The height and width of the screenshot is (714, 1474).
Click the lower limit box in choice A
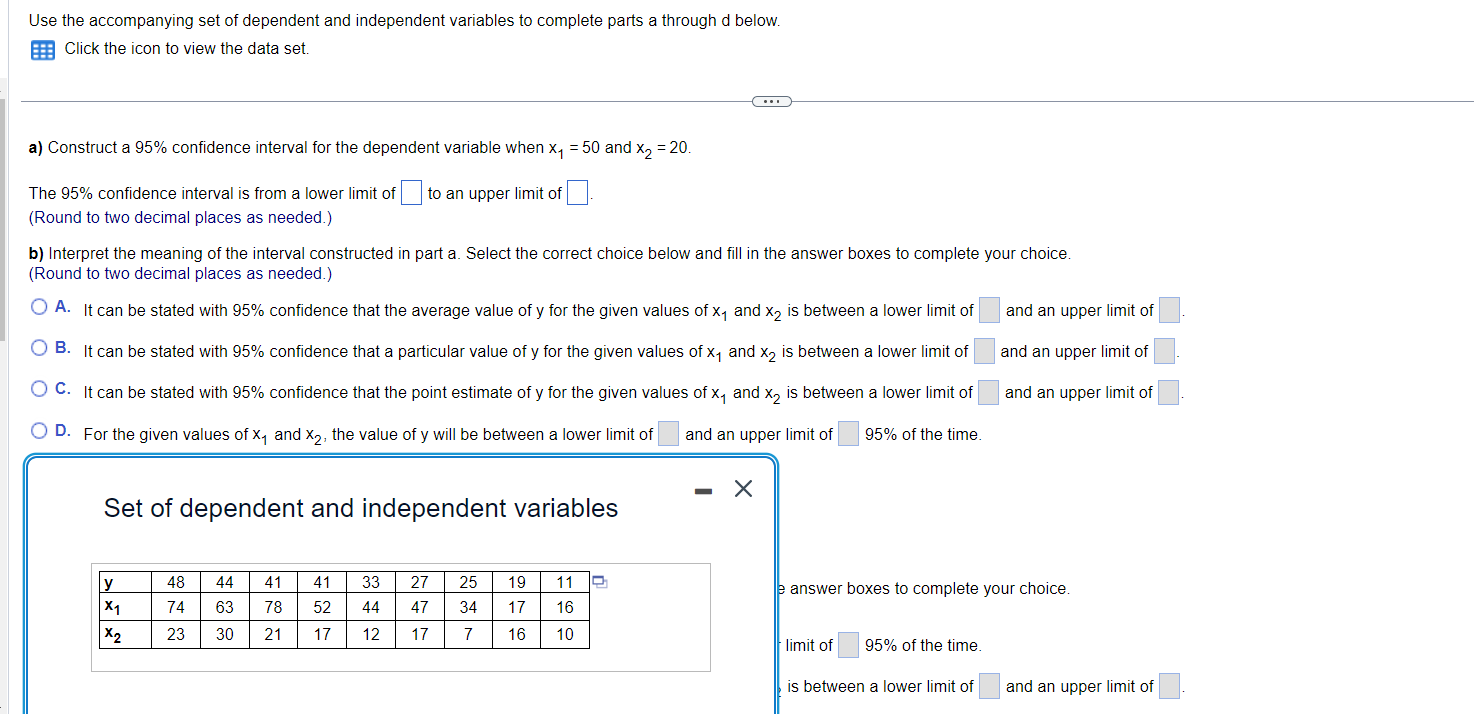tap(988, 310)
